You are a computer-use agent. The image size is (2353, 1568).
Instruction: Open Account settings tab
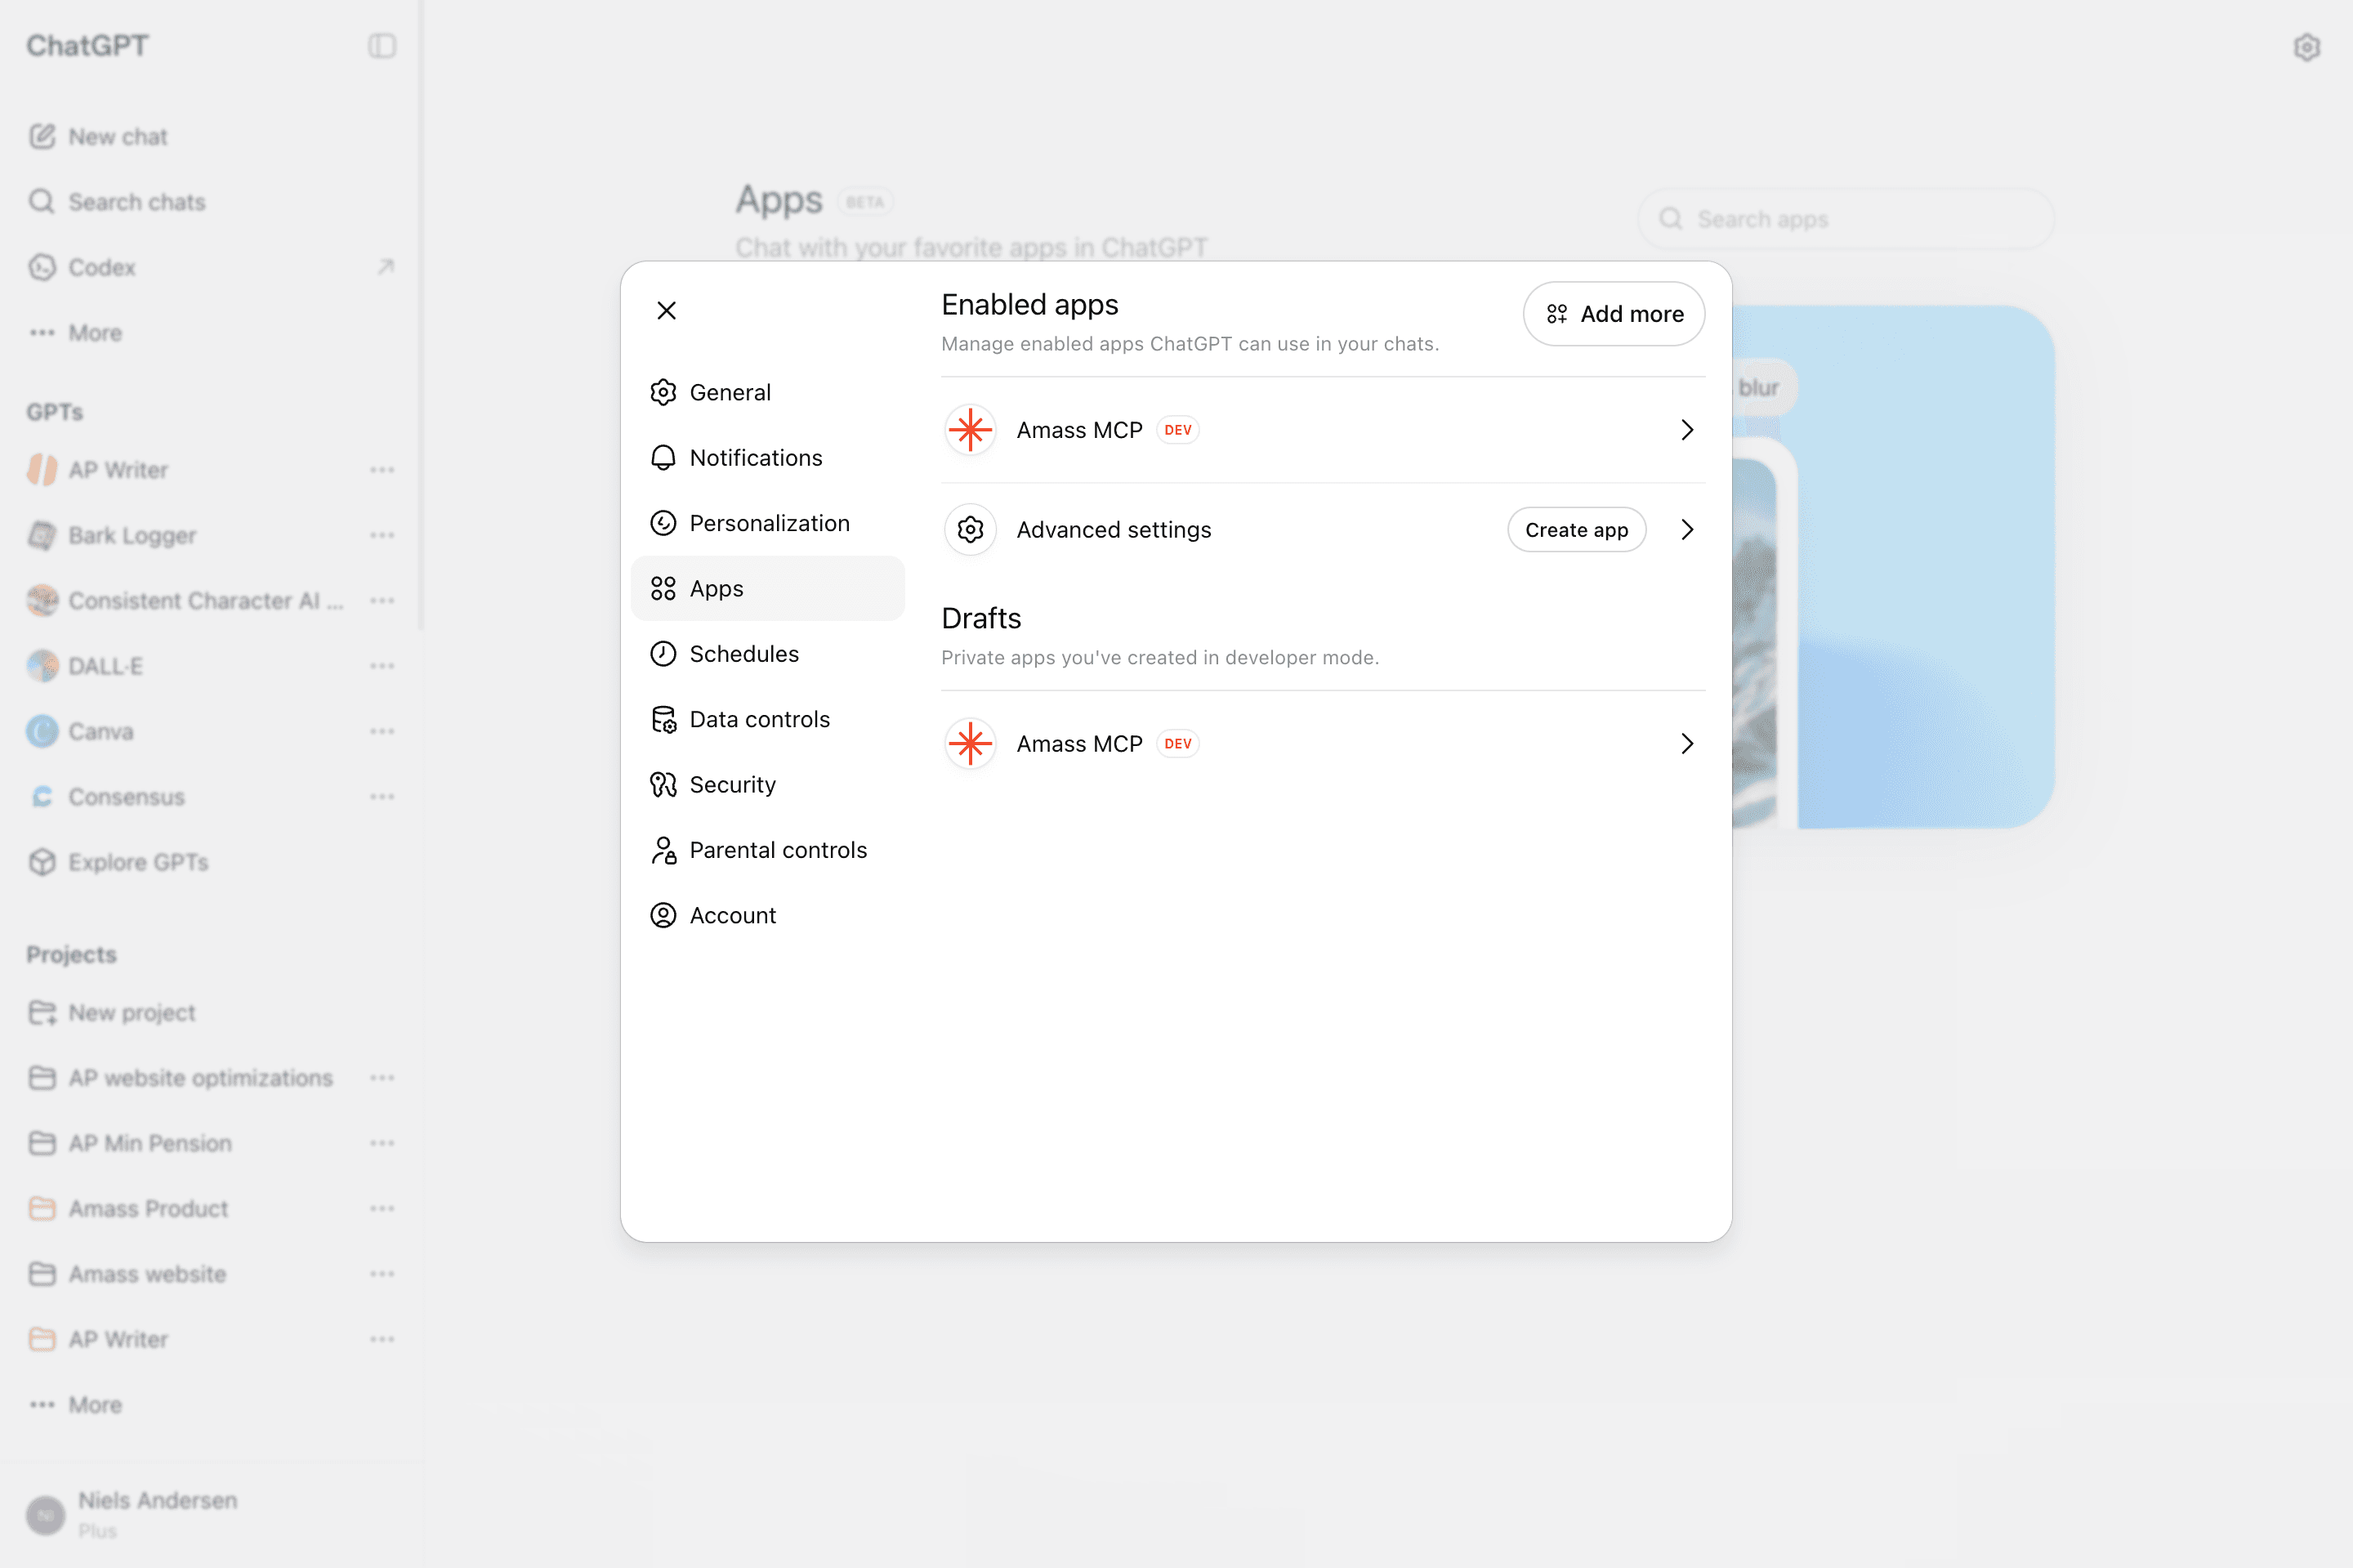[767, 915]
